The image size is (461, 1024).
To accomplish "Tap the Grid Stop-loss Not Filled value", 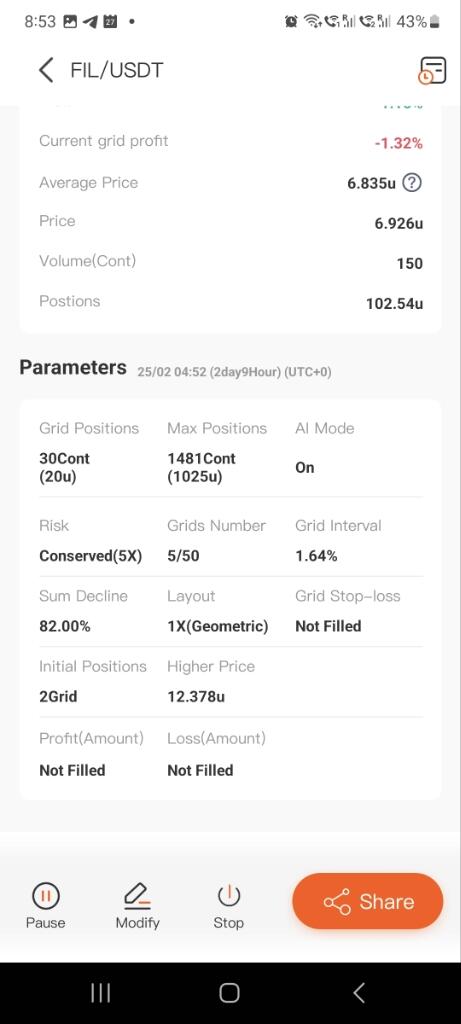I will (328, 626).
